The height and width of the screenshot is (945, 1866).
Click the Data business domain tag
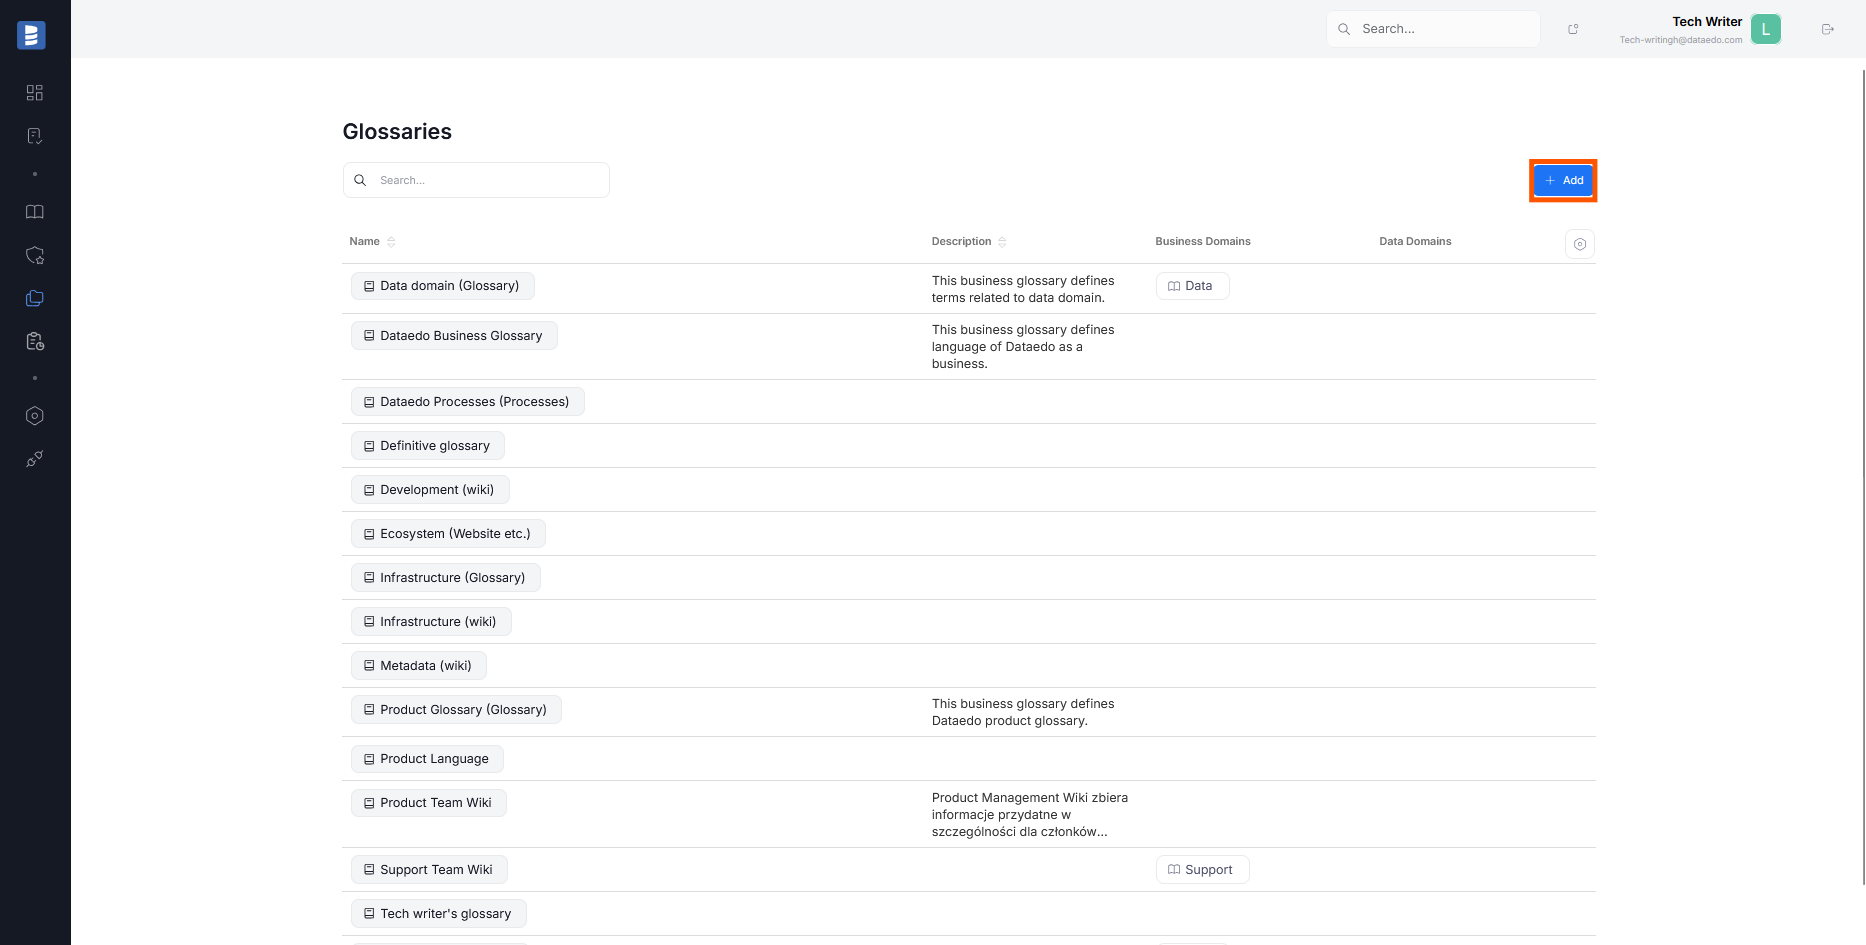coord(1192,286)
